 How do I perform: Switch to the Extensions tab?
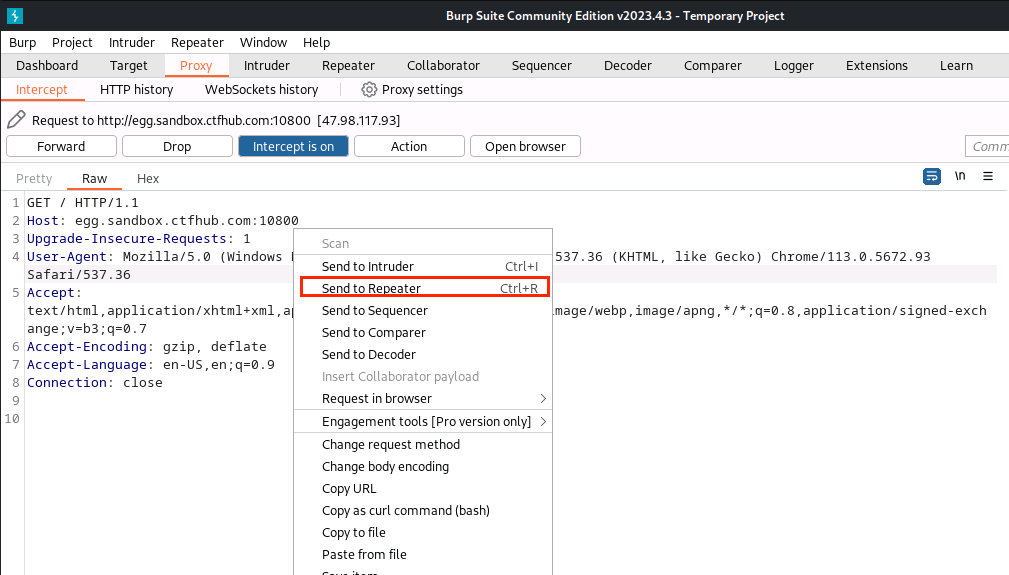coord(877,66)
